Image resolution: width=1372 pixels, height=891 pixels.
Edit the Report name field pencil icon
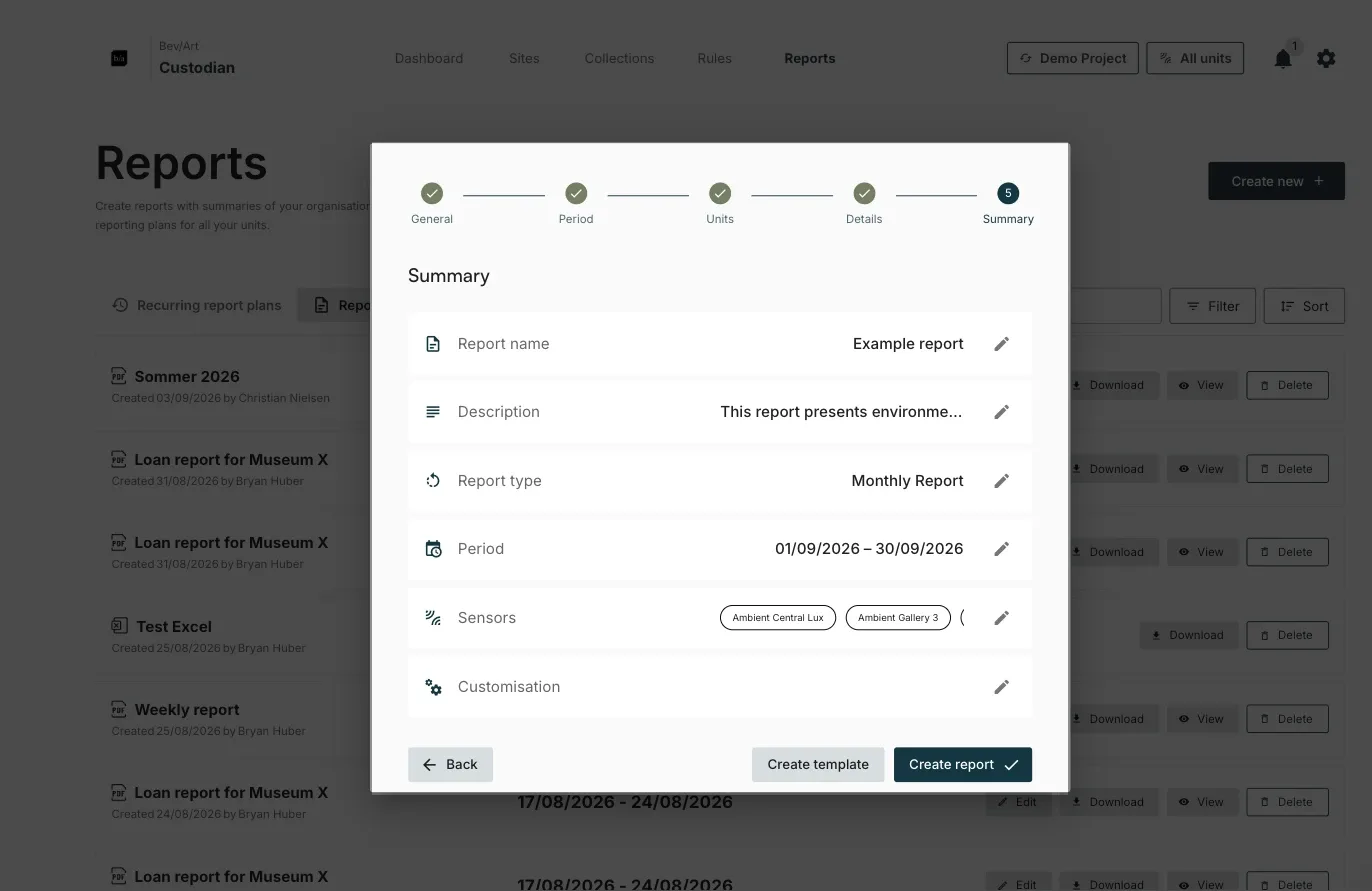coord(1001,344)
